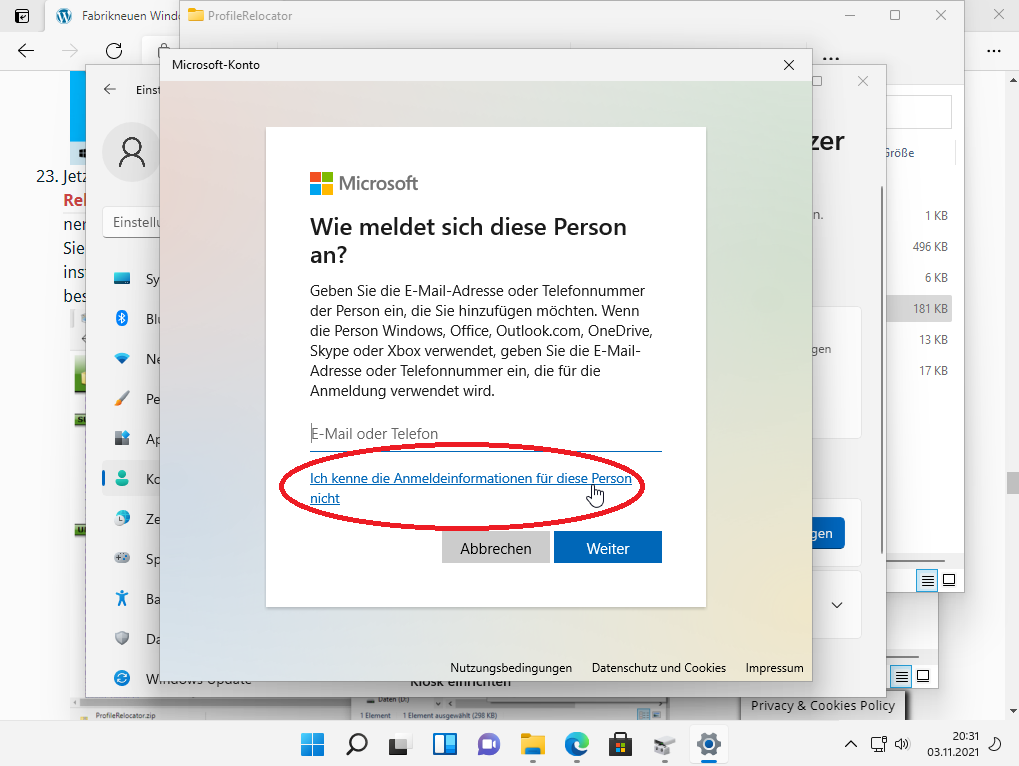Open File Explorer from the taskbar

click(x=532, y=745)
